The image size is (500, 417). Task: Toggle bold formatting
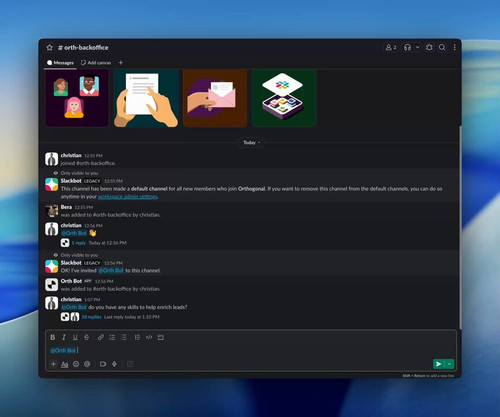53,337
